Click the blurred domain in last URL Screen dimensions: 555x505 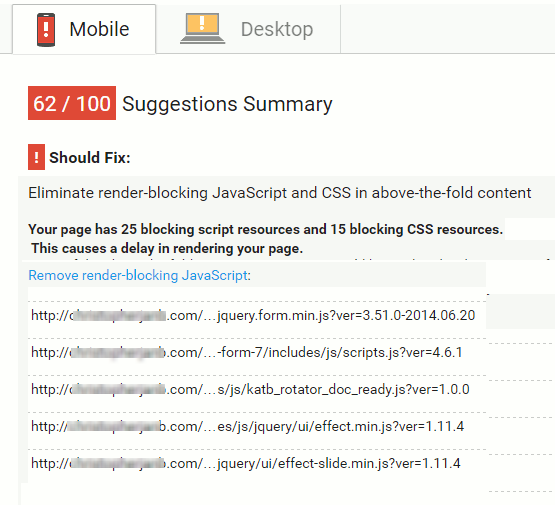point(118,464)
